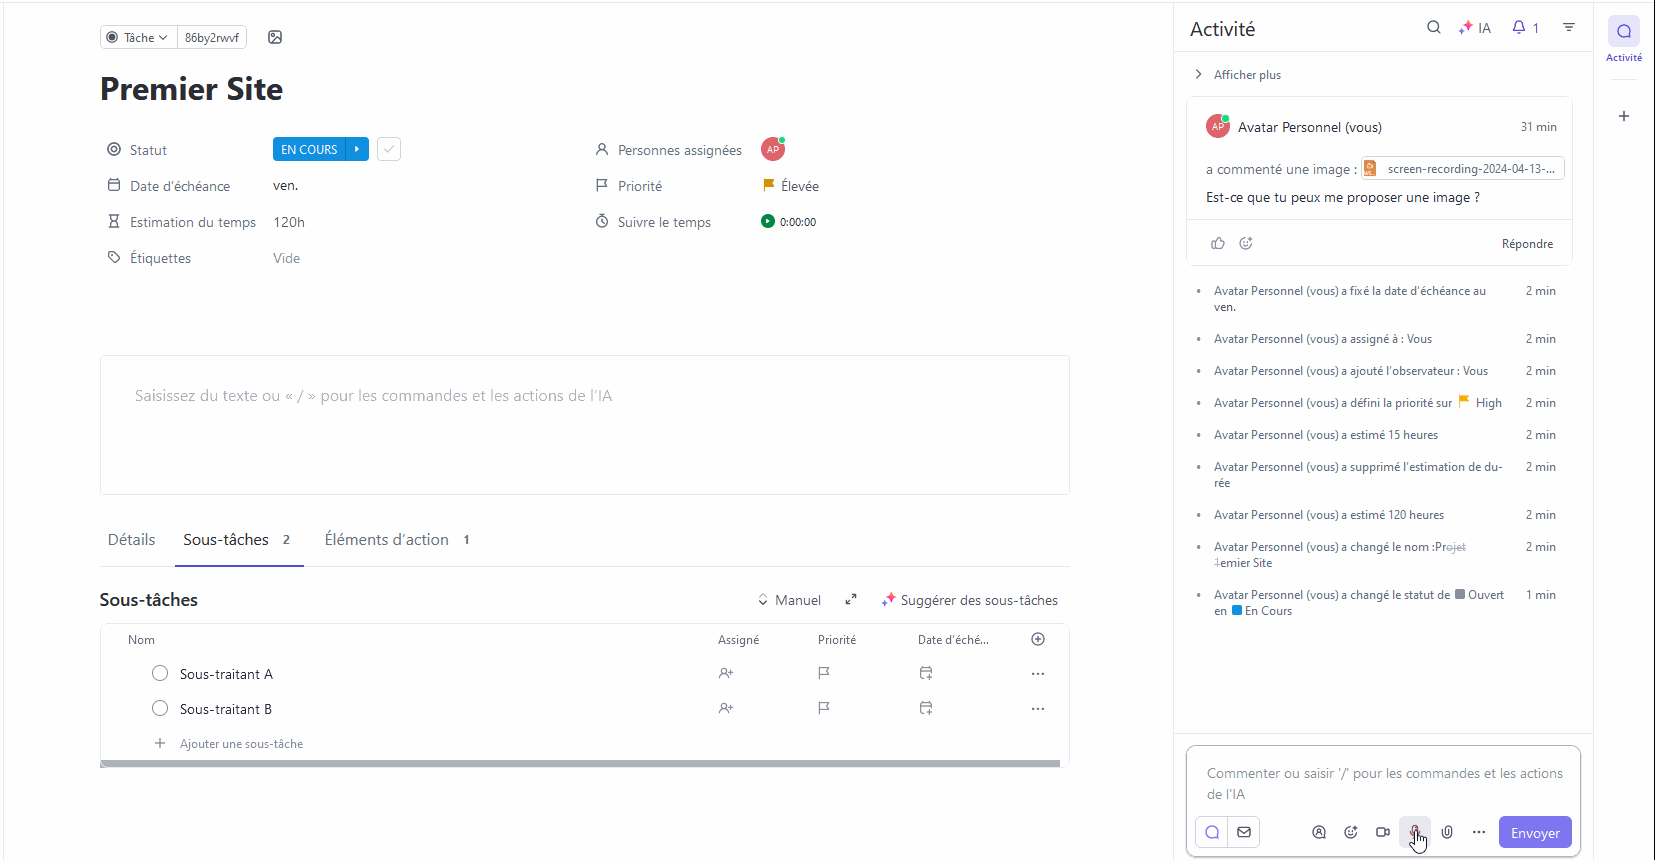The width and height of the screenshot is (1655, 860).
Task: Open more comment options ellipsis
Action: click(1479, 832)
